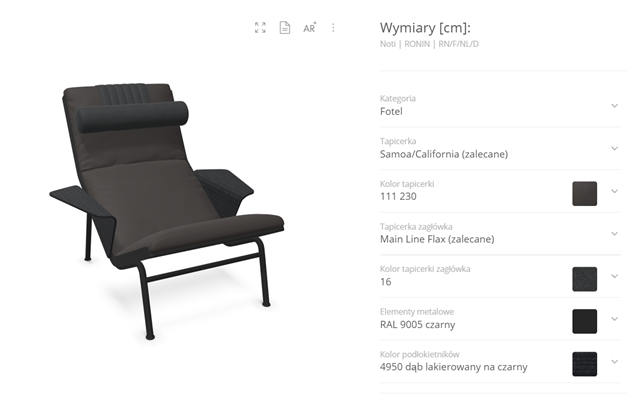627x413 pixels.
Task: Open the Kolor tapicerki zagłówka chevron
Action: [x=615, y=276]
